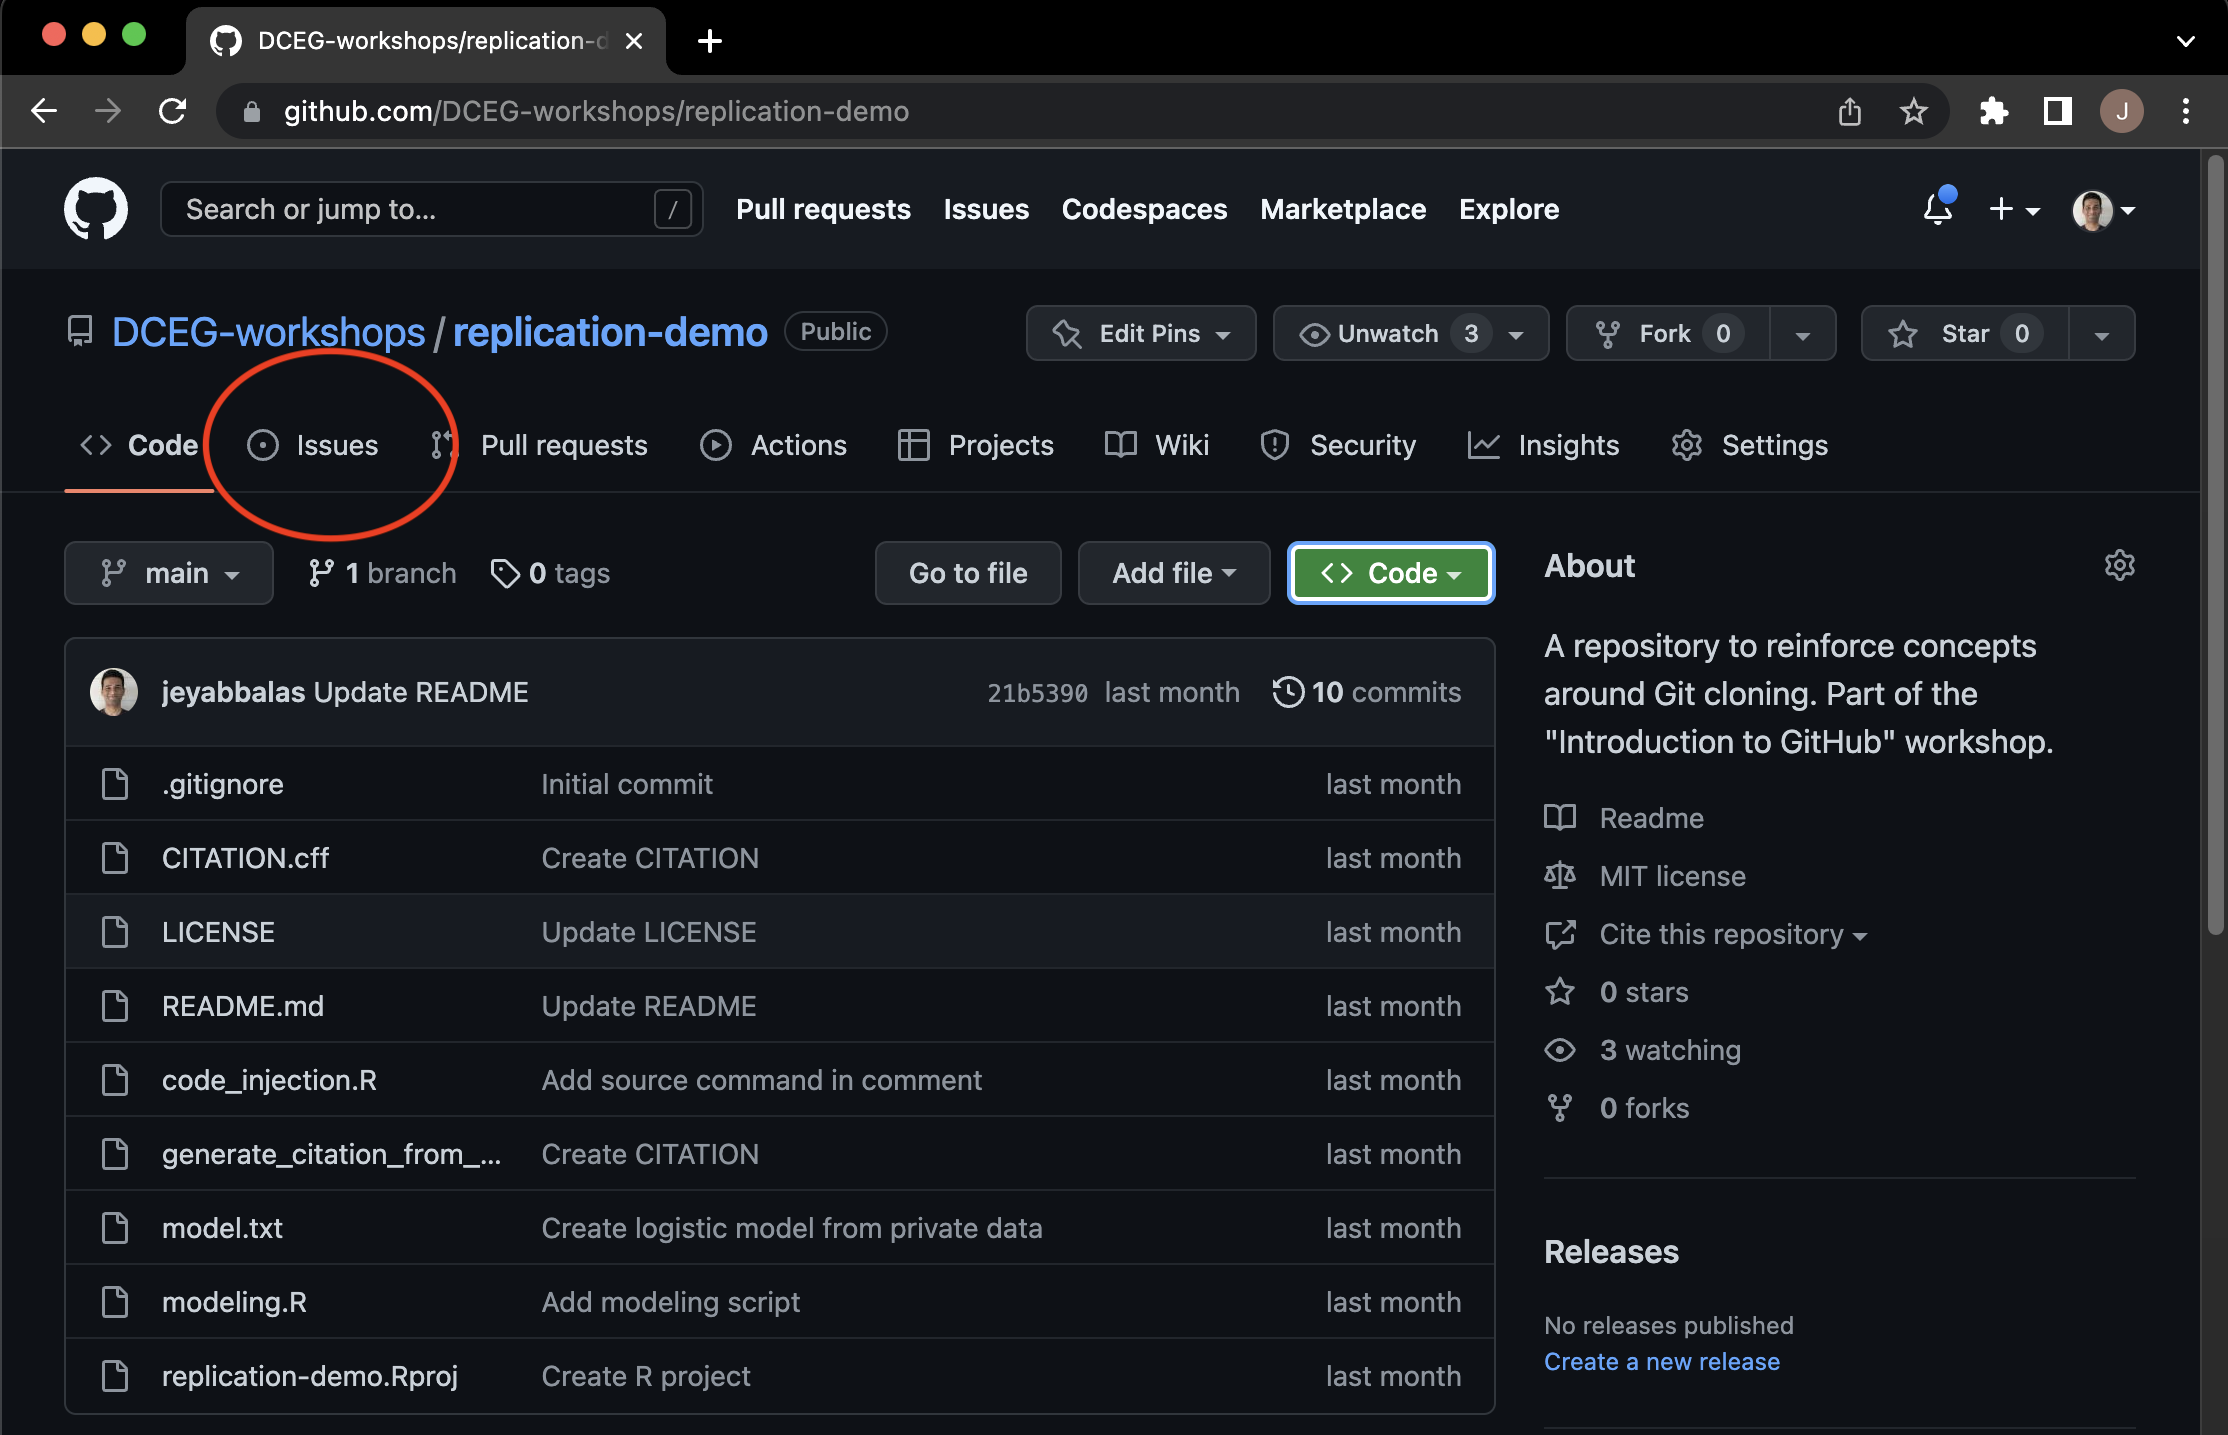The height and width of the screenshot is (1435, 2228).
Task: Close the DCEG-workshops browser tab
Action: [633, 41]
